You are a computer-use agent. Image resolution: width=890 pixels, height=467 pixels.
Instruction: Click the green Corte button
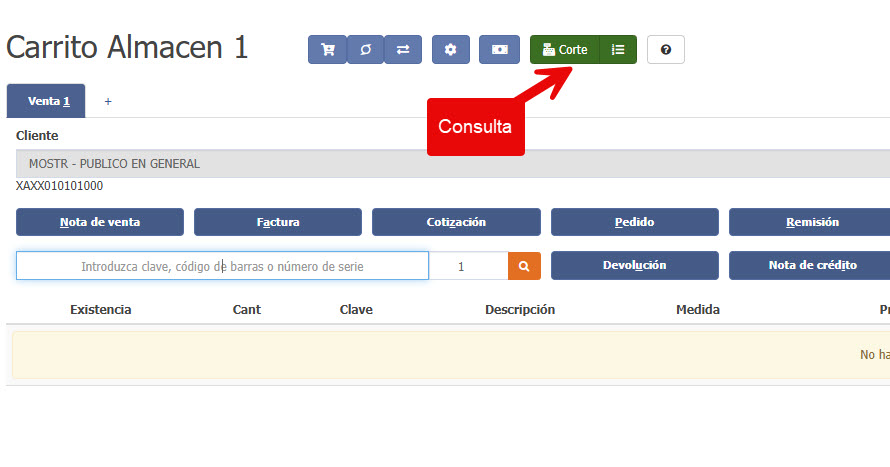565,50
